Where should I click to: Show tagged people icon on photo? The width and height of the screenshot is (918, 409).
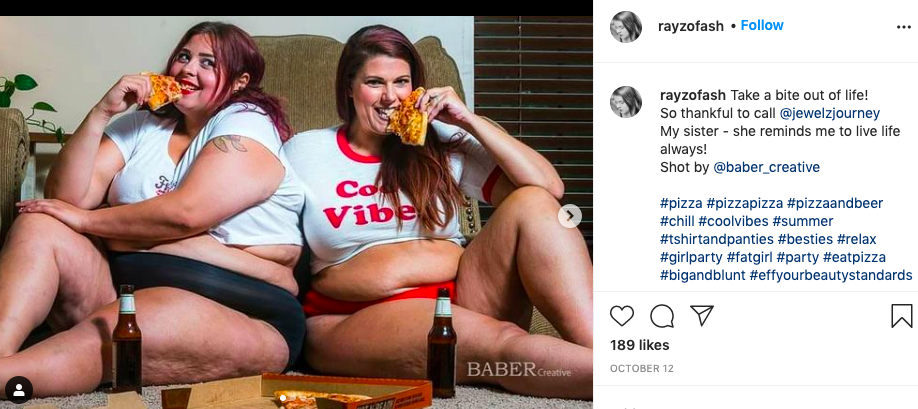pyautogui.click(x=19, y=390)
